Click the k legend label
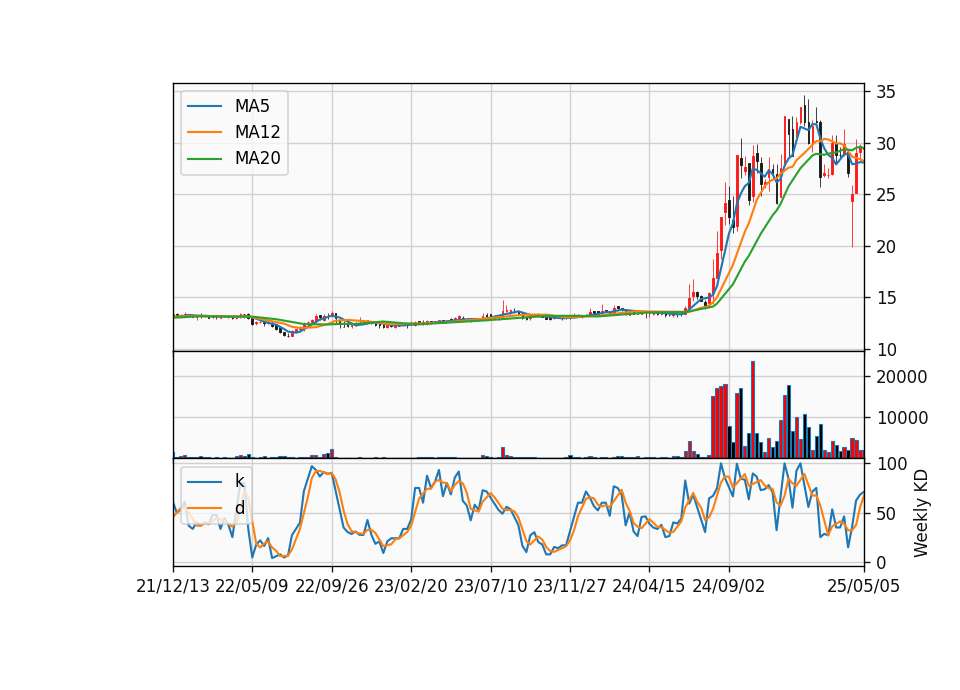The height and width of the screenshot is (690, 960). pyautogui.click(x=239, y=481)
